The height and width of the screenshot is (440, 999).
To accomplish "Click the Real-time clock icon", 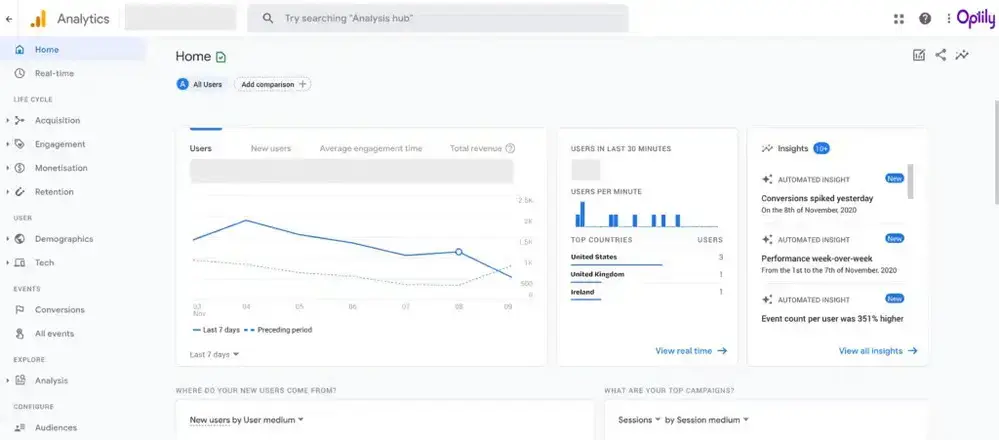I will coord(20,73).
